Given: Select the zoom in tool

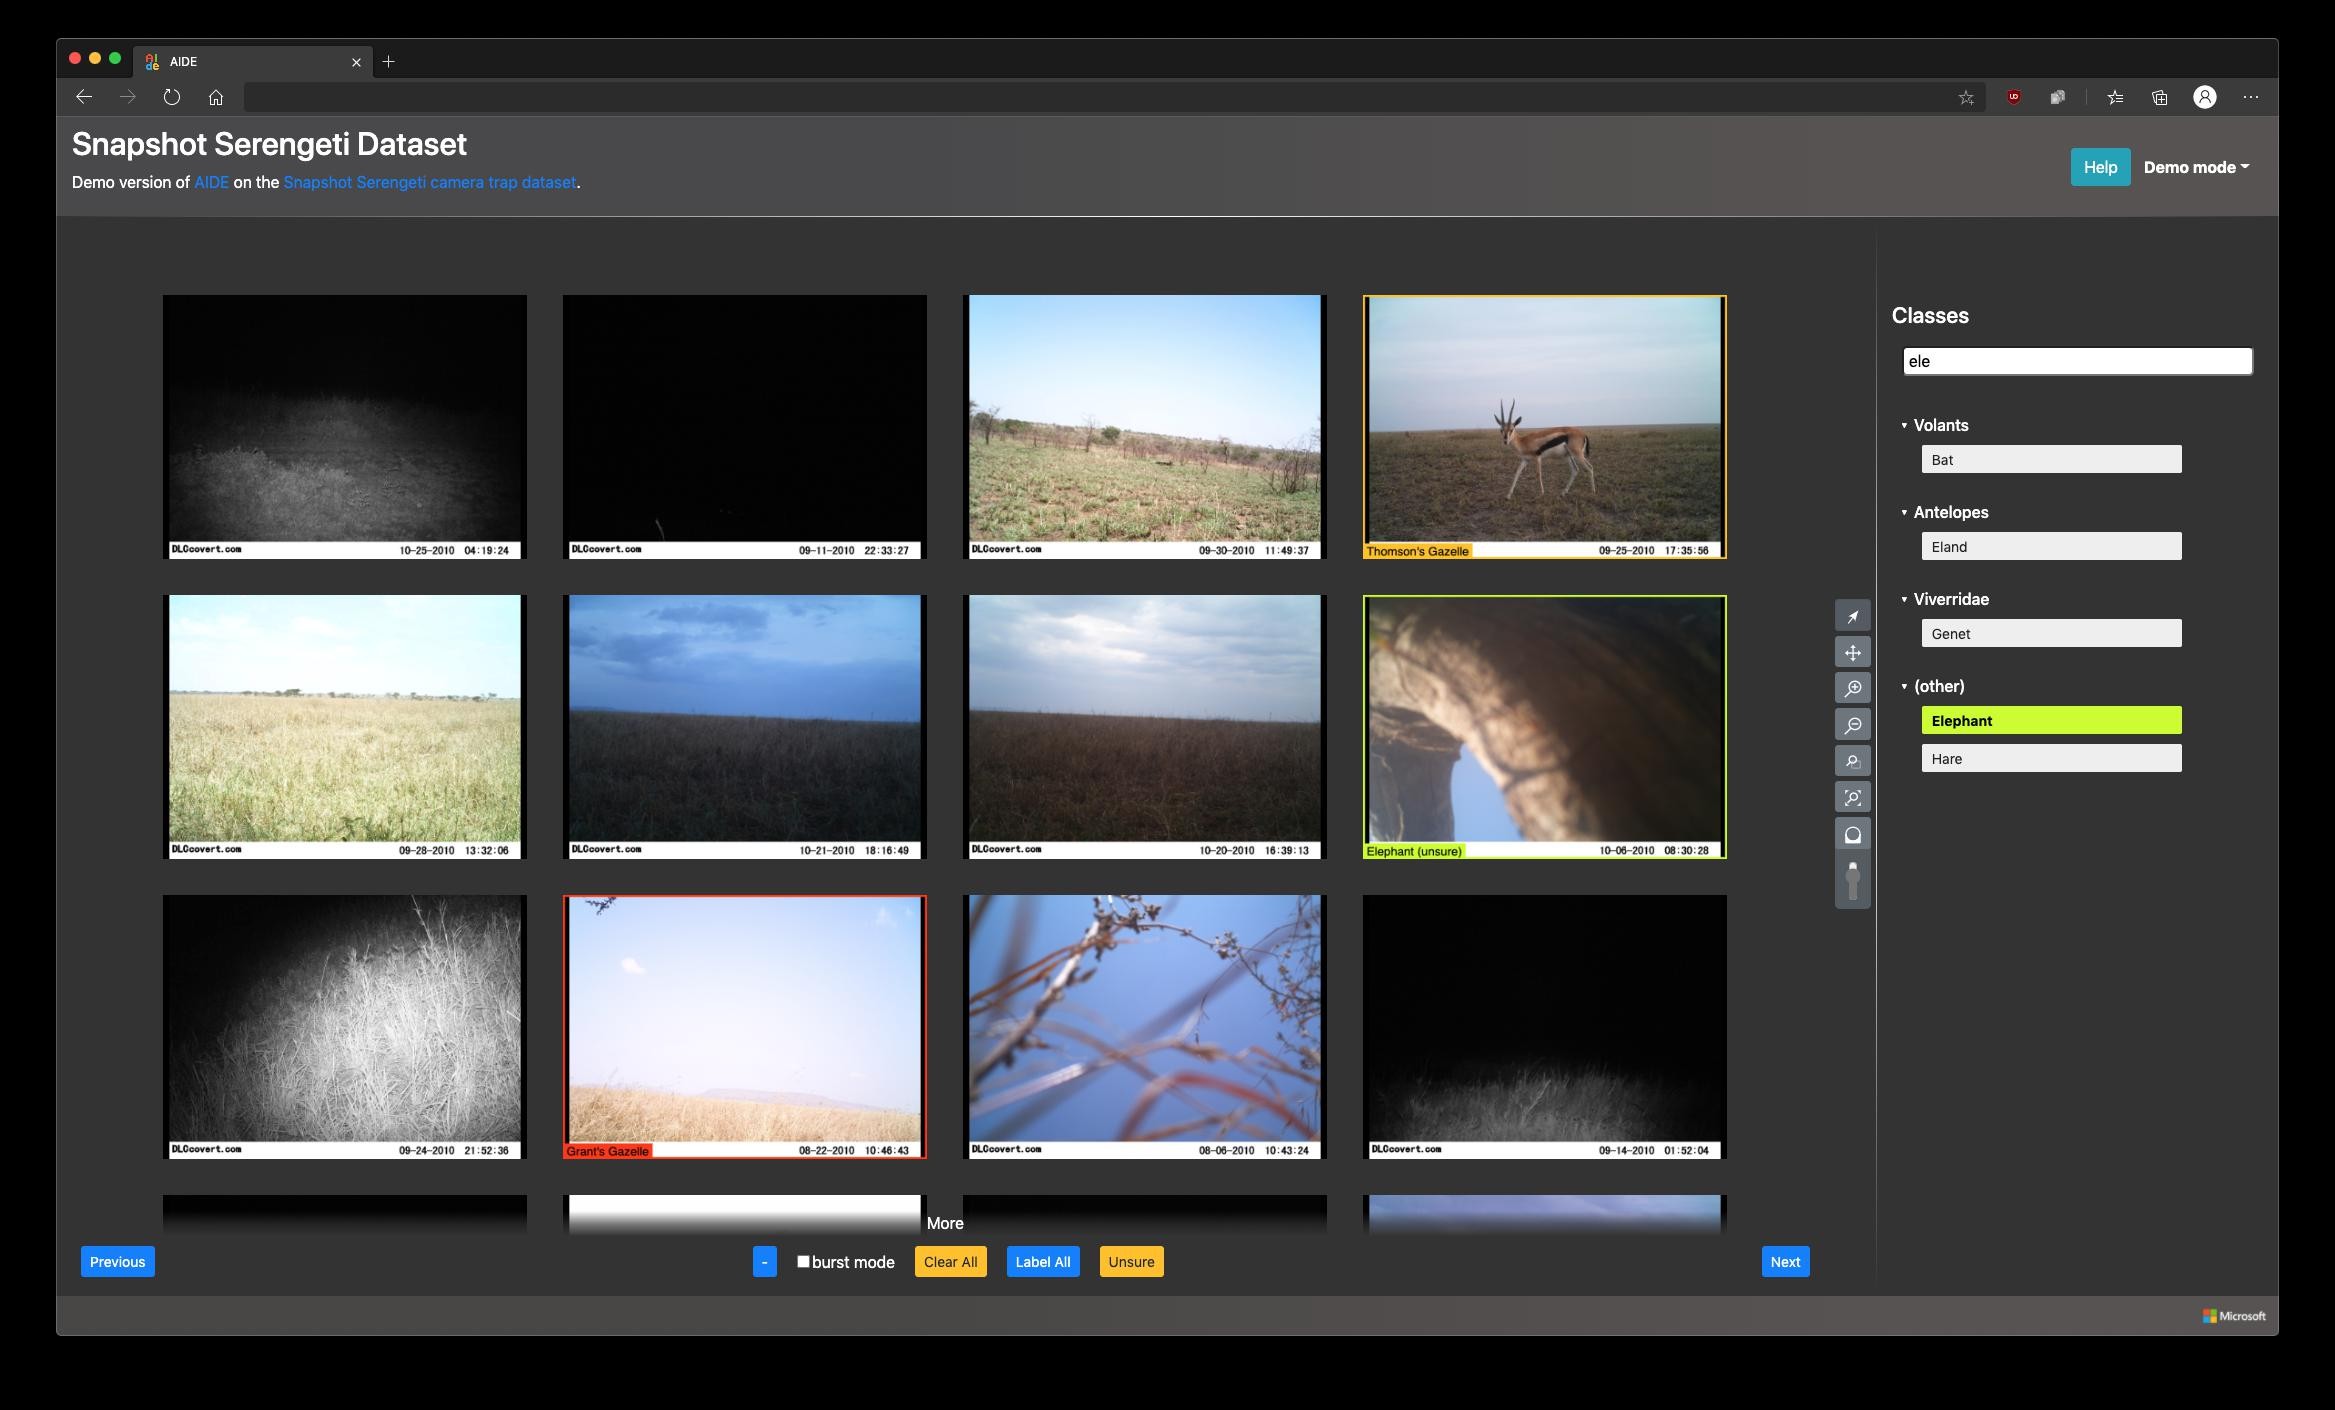Looking at the screenshot, I should click(x=1853, y=688).
